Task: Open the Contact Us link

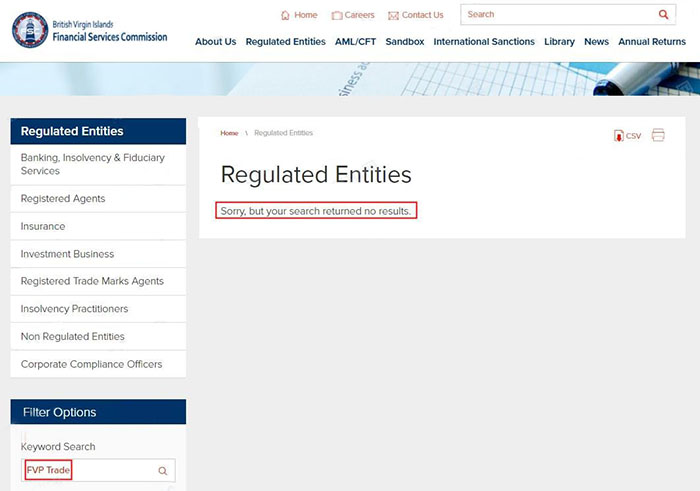Action: tap(415, 15)
